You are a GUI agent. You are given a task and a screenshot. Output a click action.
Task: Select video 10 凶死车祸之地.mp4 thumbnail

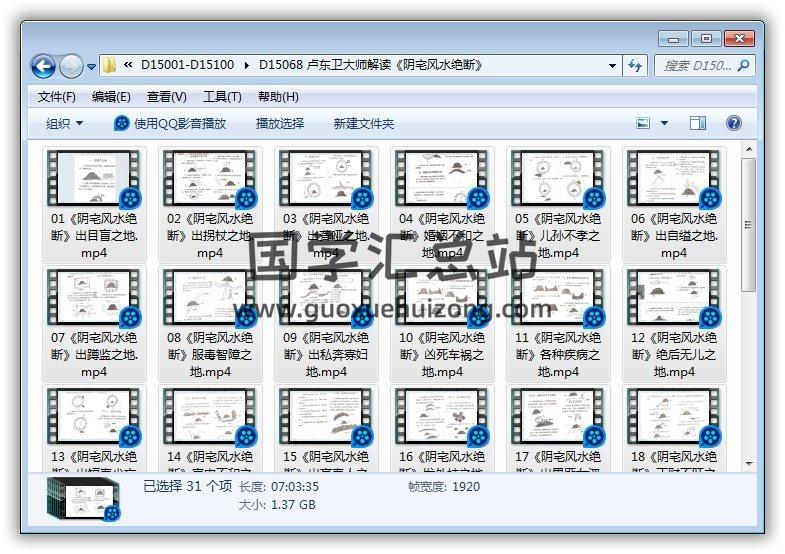coord(442,298)
